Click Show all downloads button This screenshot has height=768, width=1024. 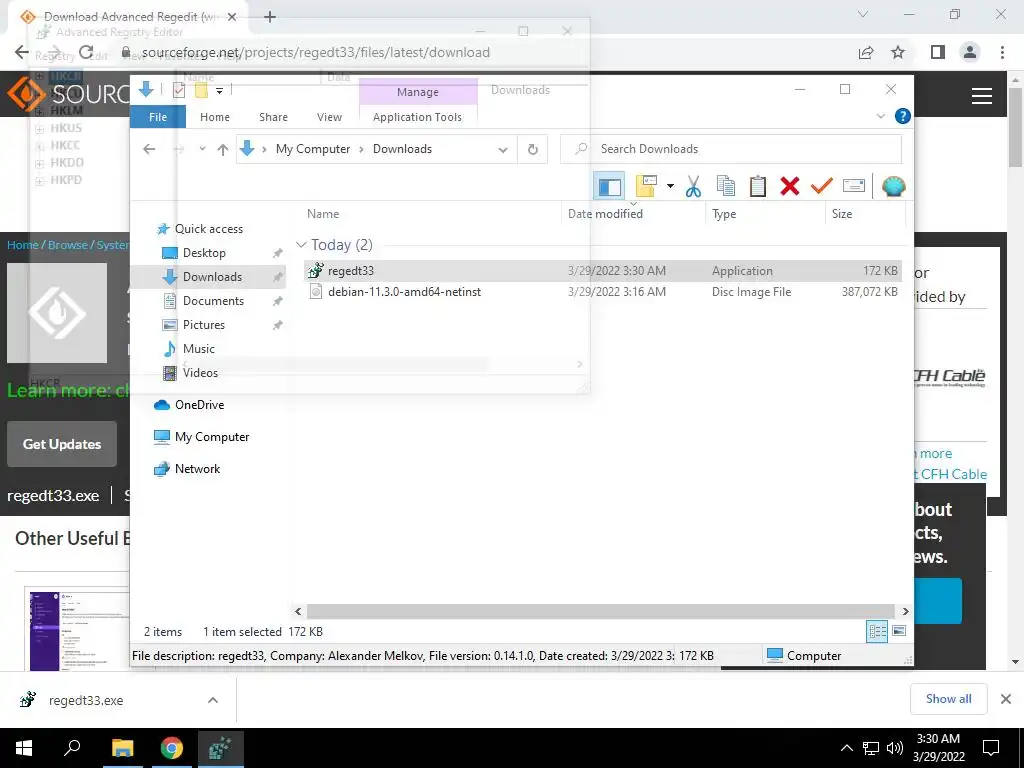[x=948, y=699]
